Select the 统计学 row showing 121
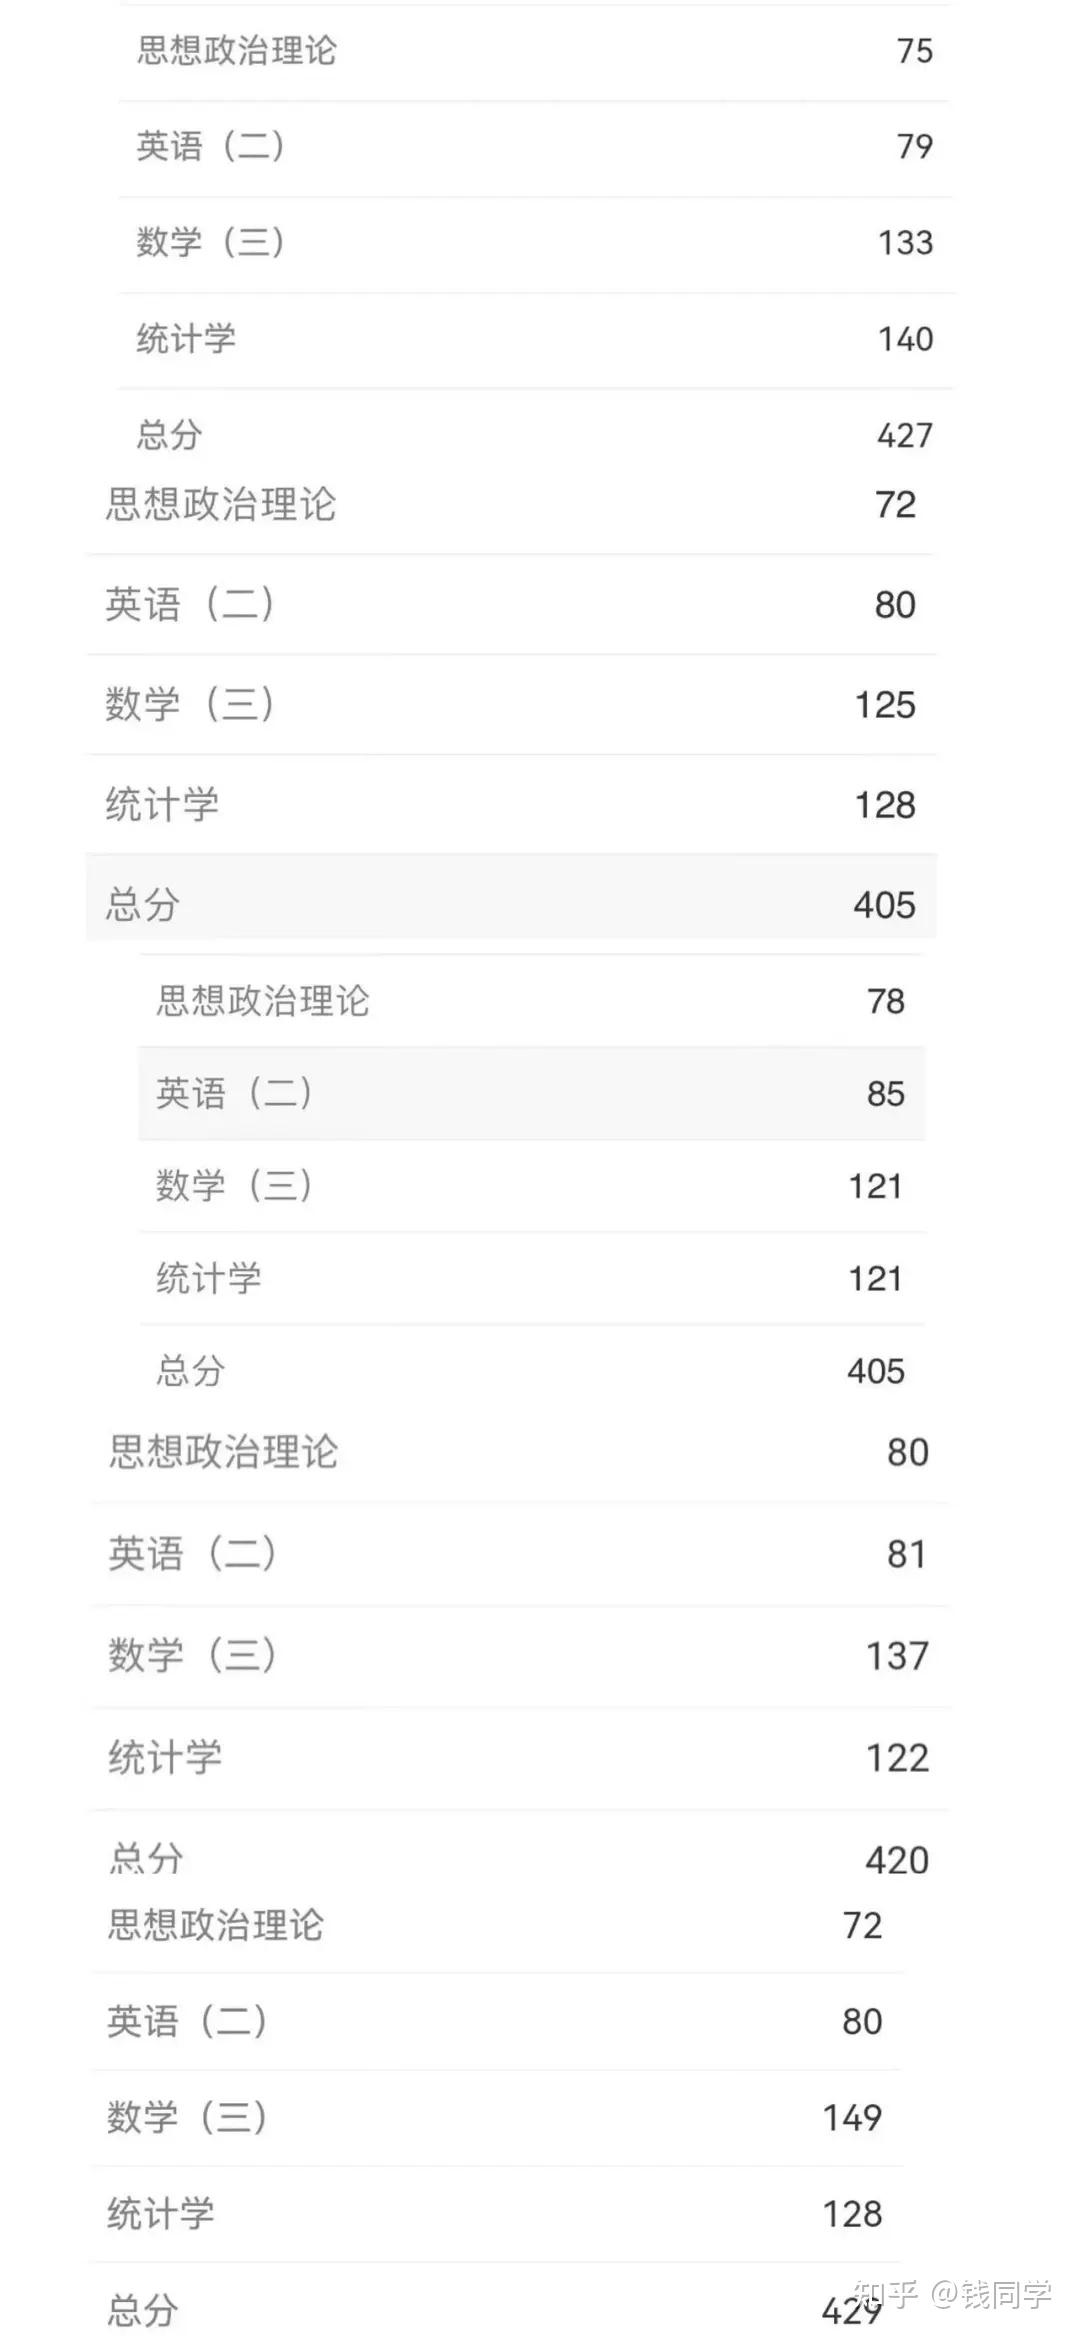1080x2339 pixels. click(530, 1279)
